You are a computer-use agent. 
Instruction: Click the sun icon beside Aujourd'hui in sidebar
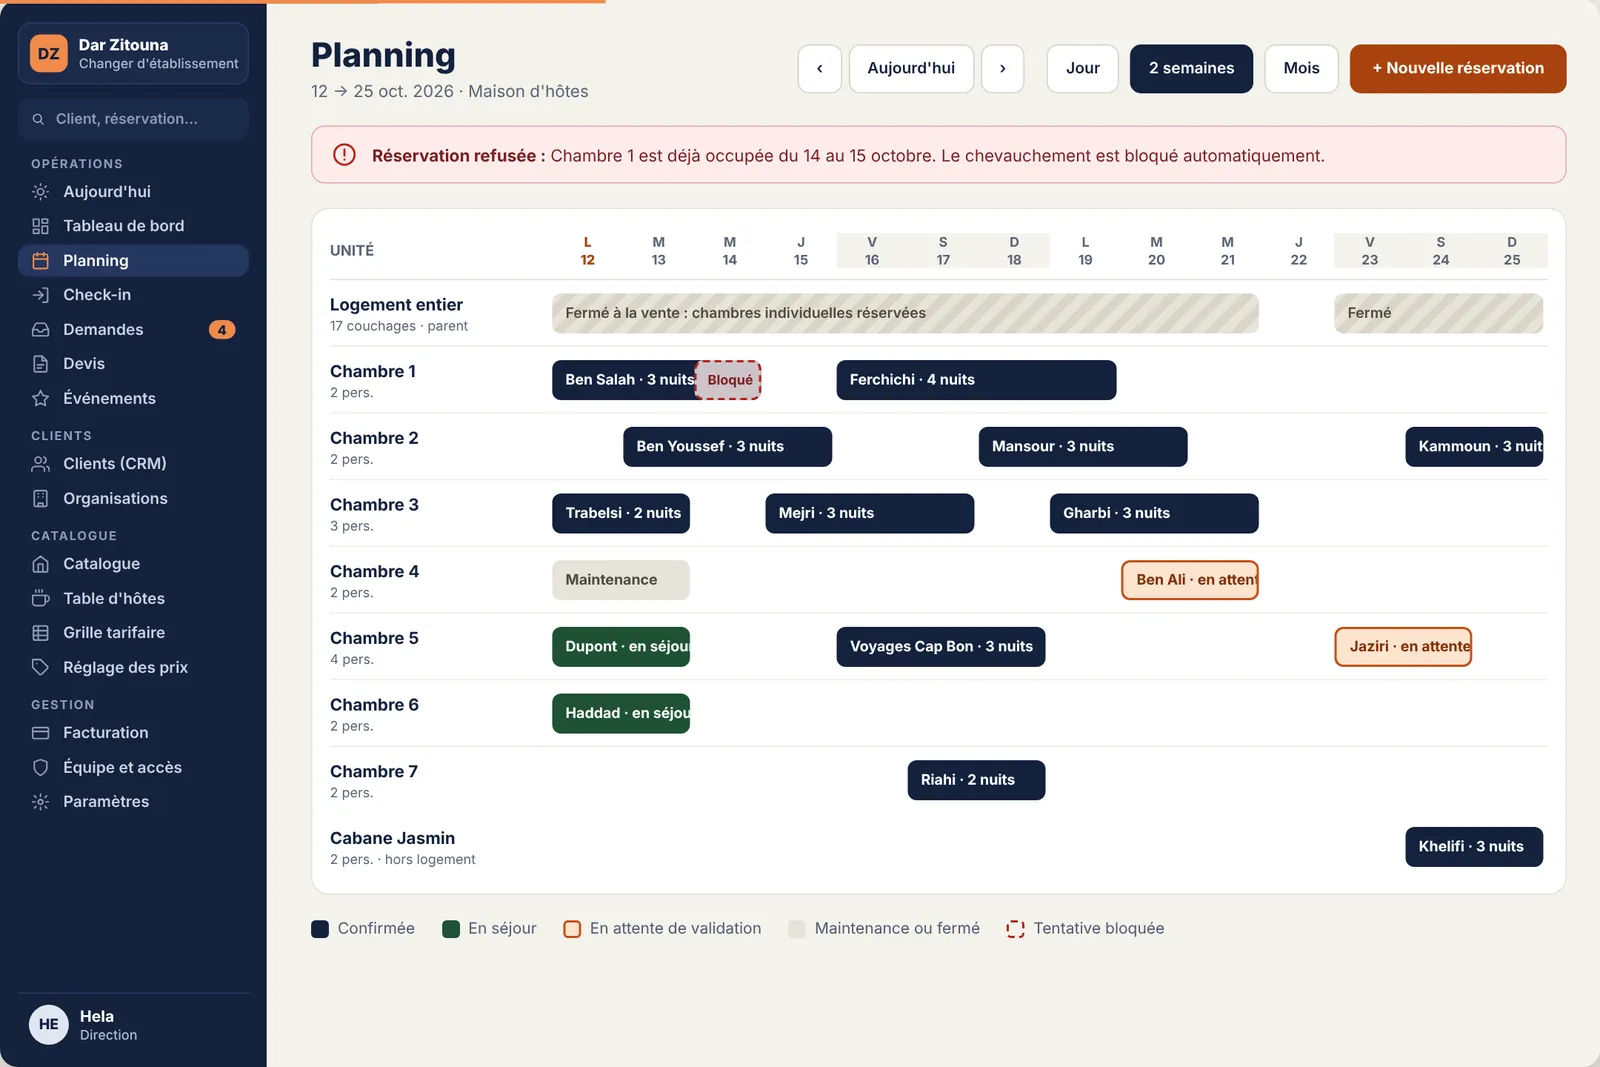tap(40, 192)
